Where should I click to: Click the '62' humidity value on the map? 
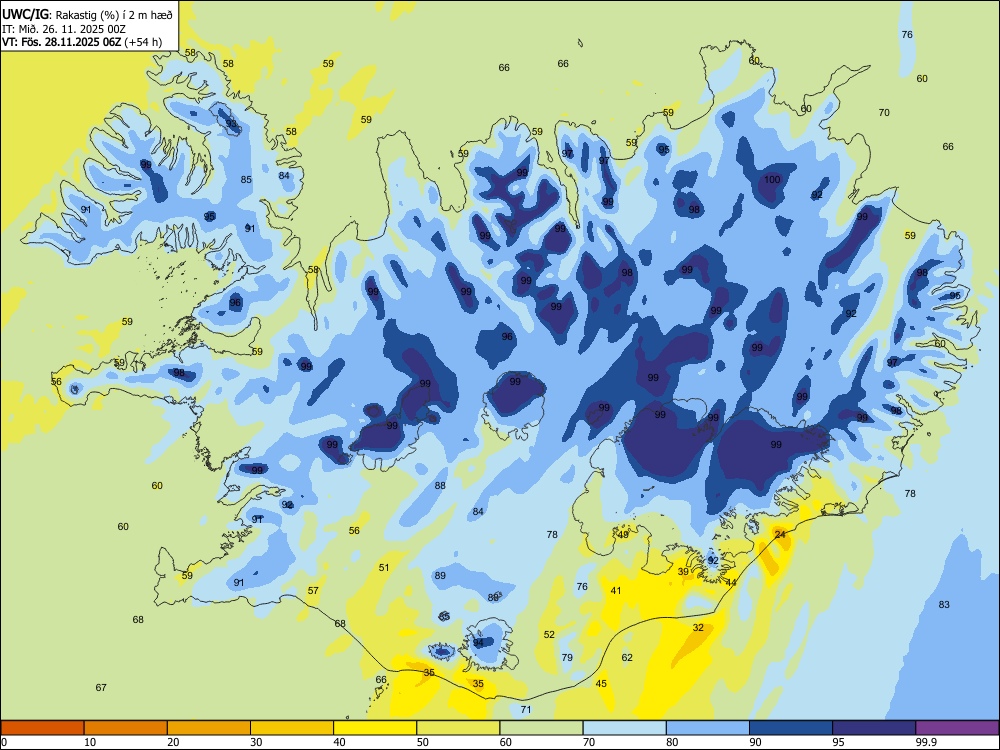(x=627, y=658)
